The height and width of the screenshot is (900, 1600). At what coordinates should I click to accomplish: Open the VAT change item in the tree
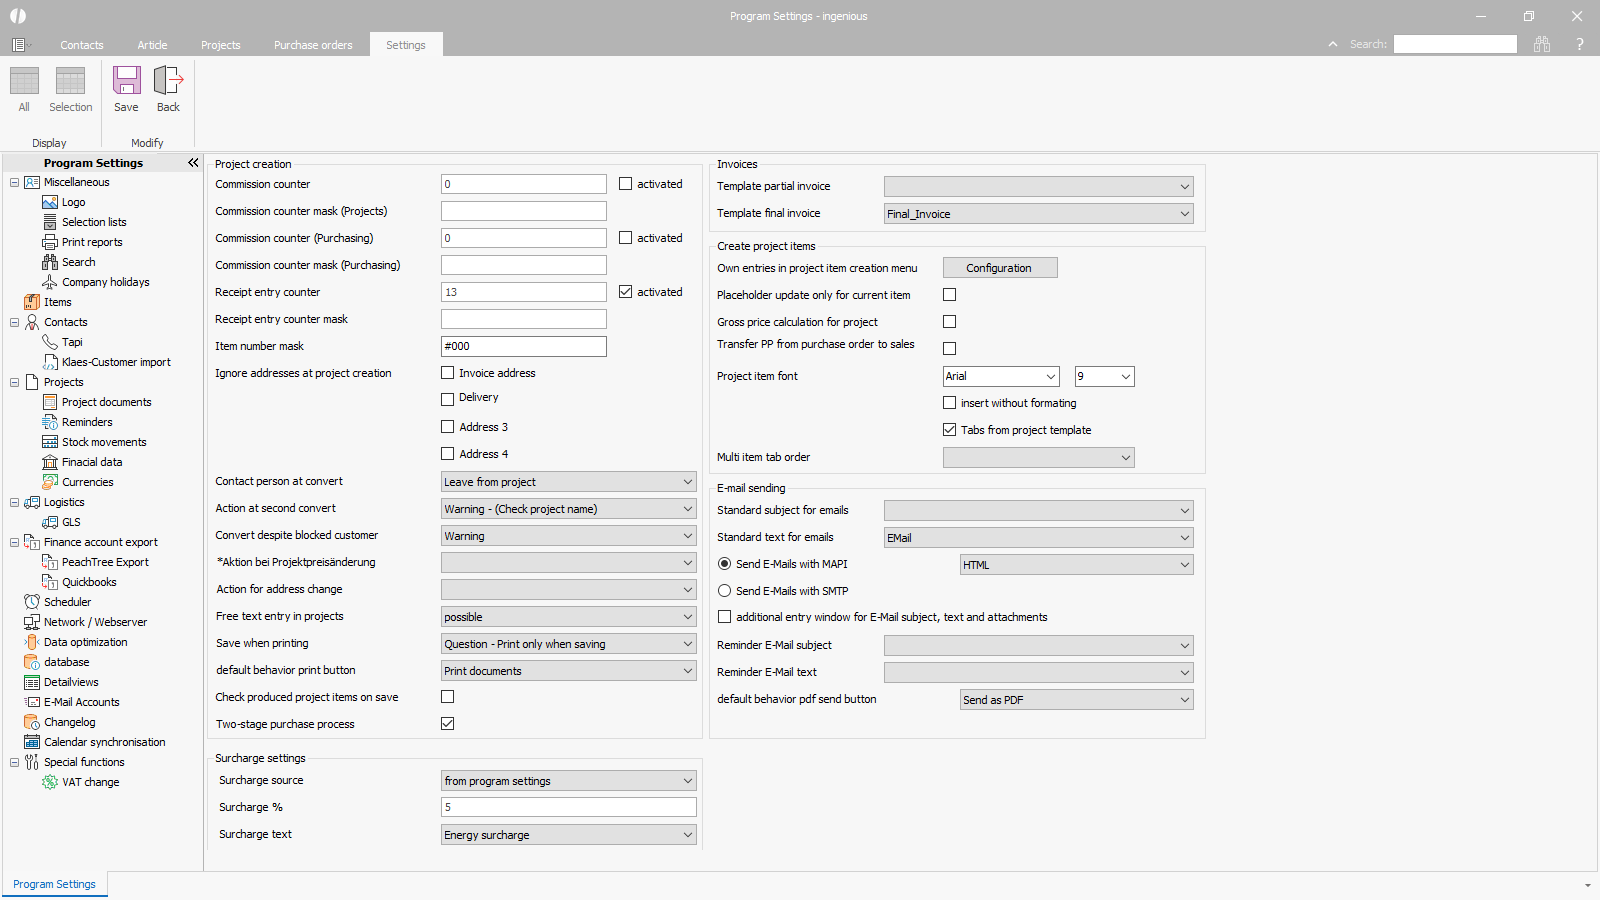pos(90,782)
